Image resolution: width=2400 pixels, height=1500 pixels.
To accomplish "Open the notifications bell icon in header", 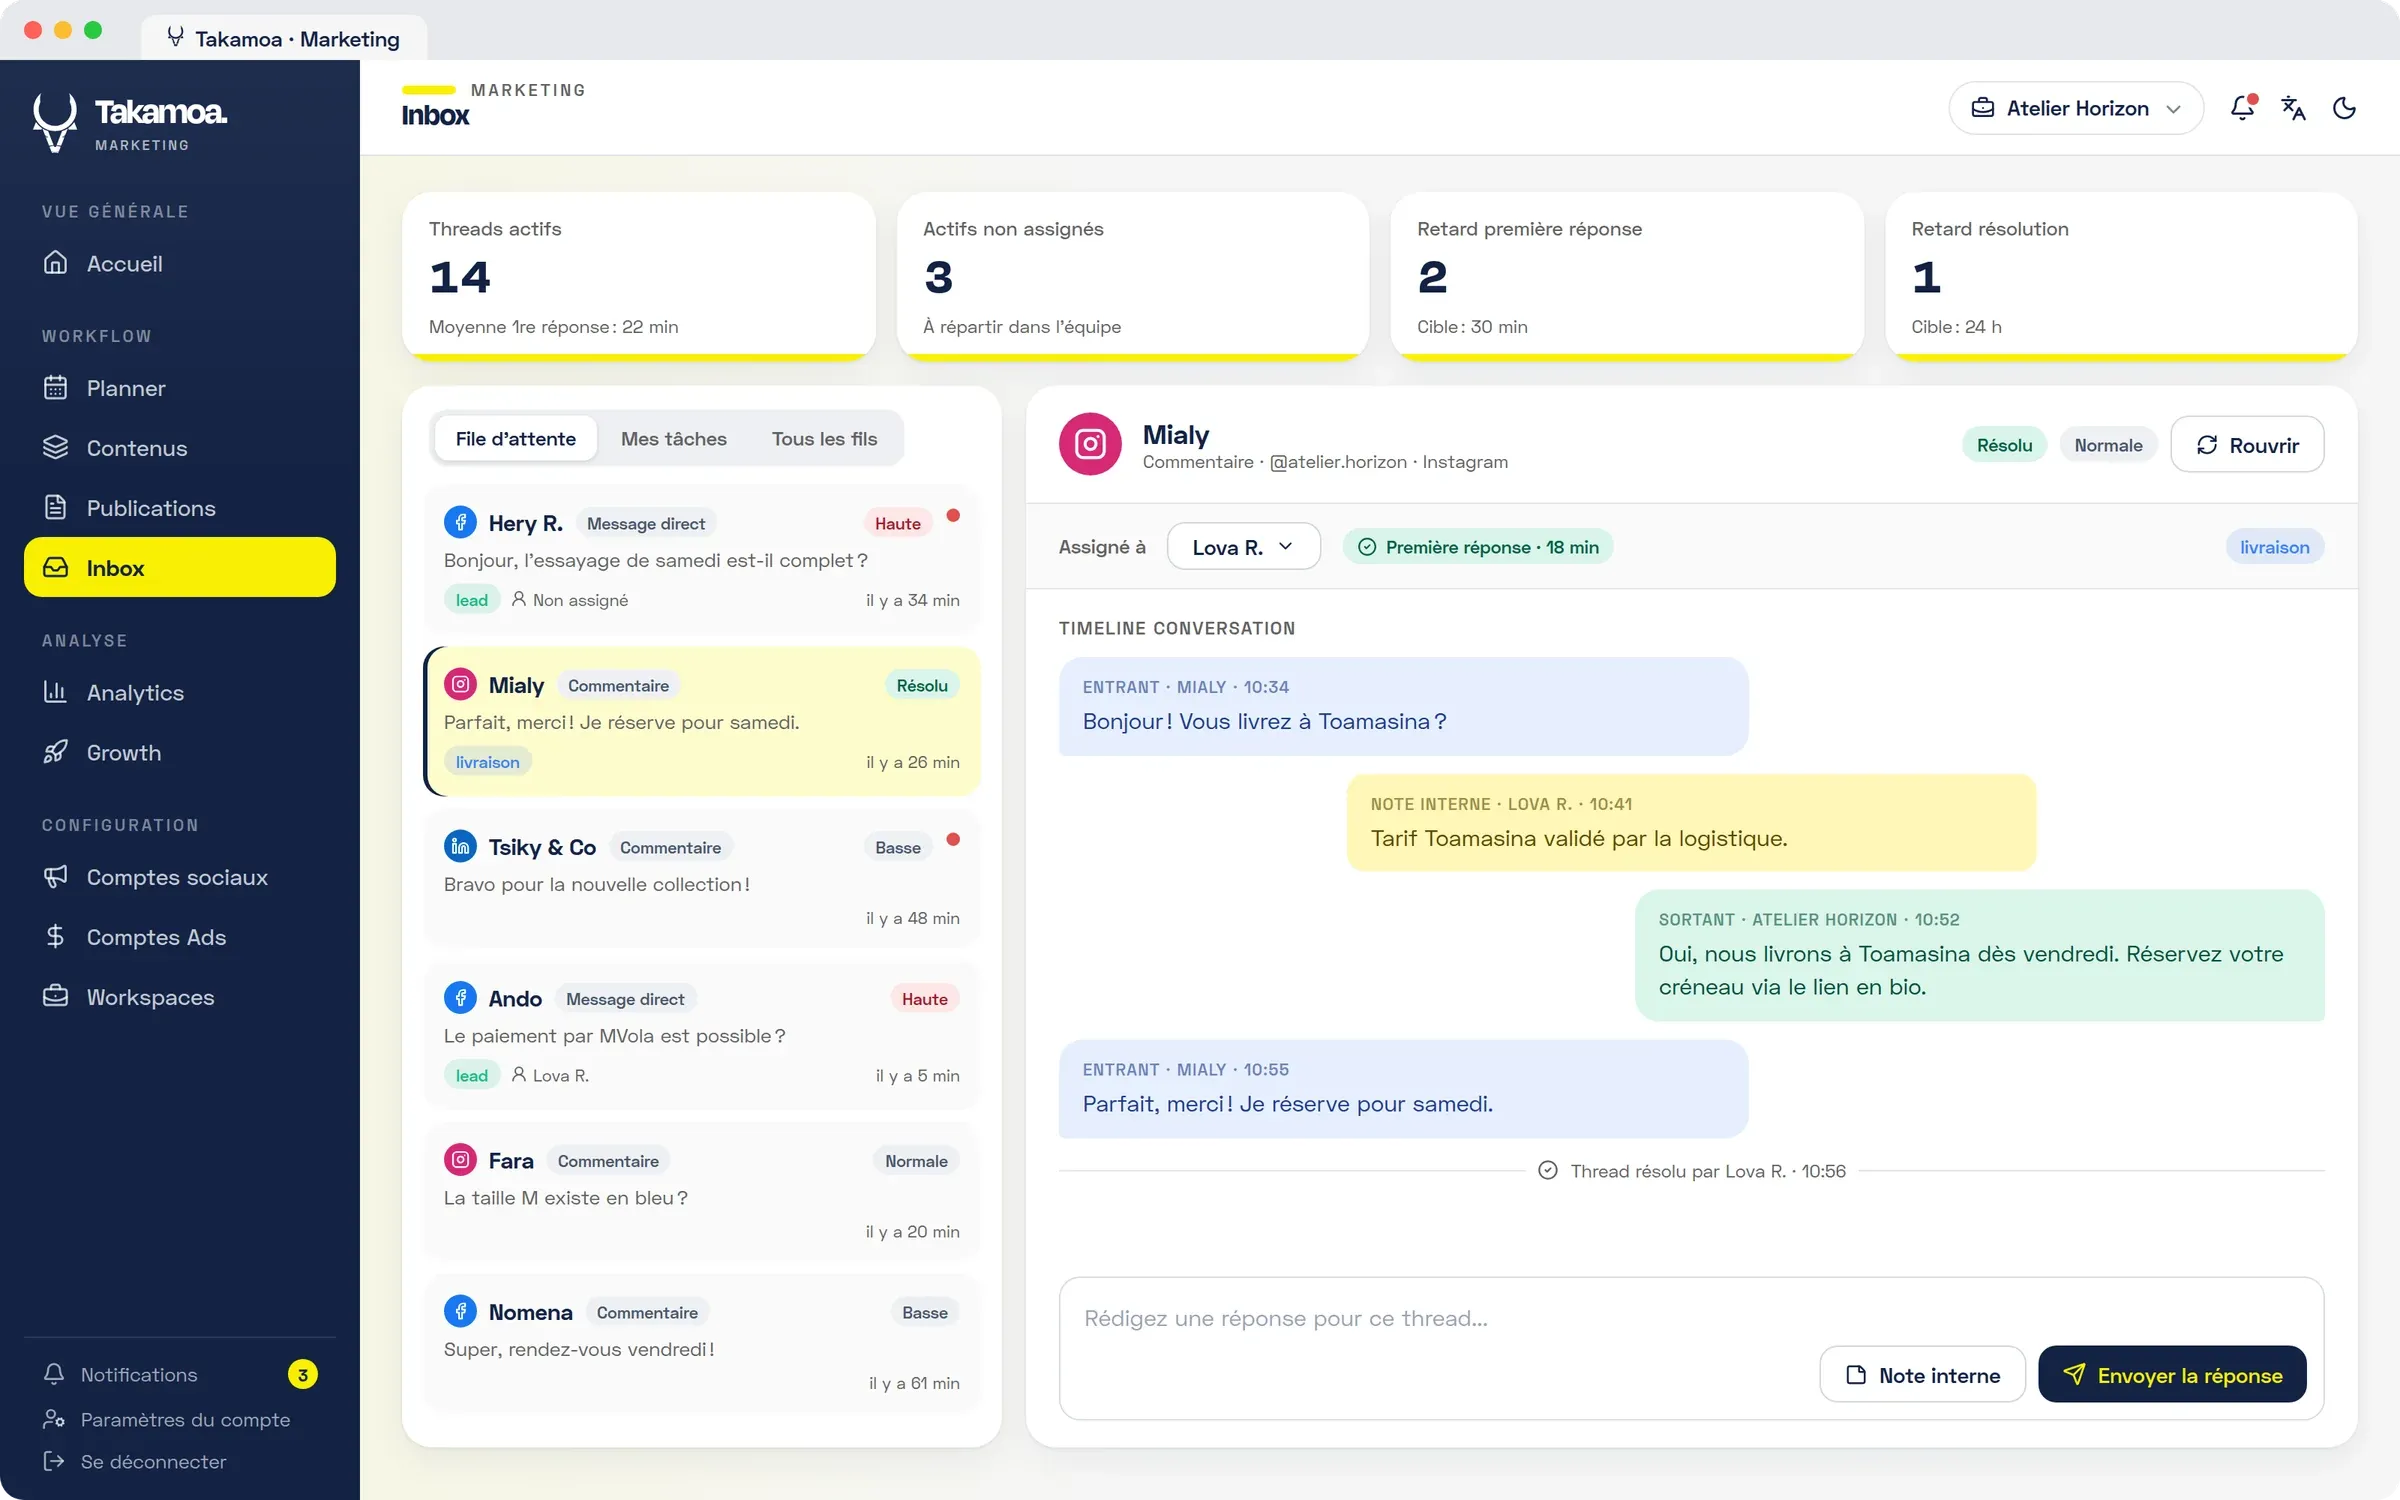I will 2242,108.
